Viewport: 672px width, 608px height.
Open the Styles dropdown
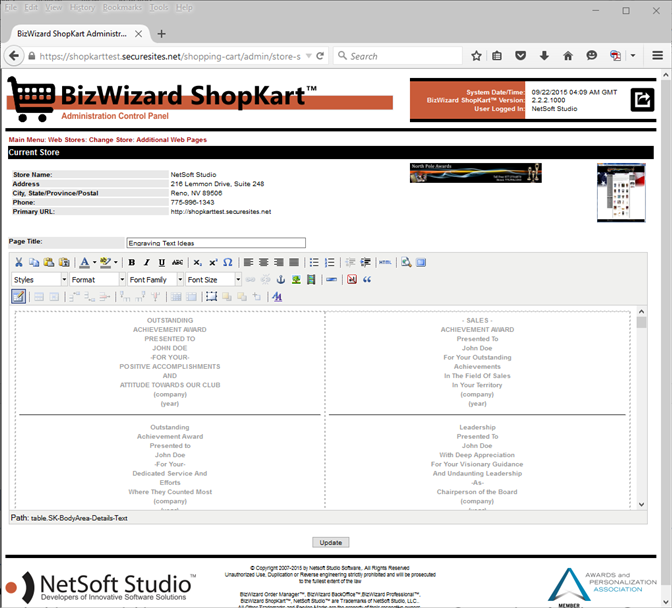[x=39, y=280]
